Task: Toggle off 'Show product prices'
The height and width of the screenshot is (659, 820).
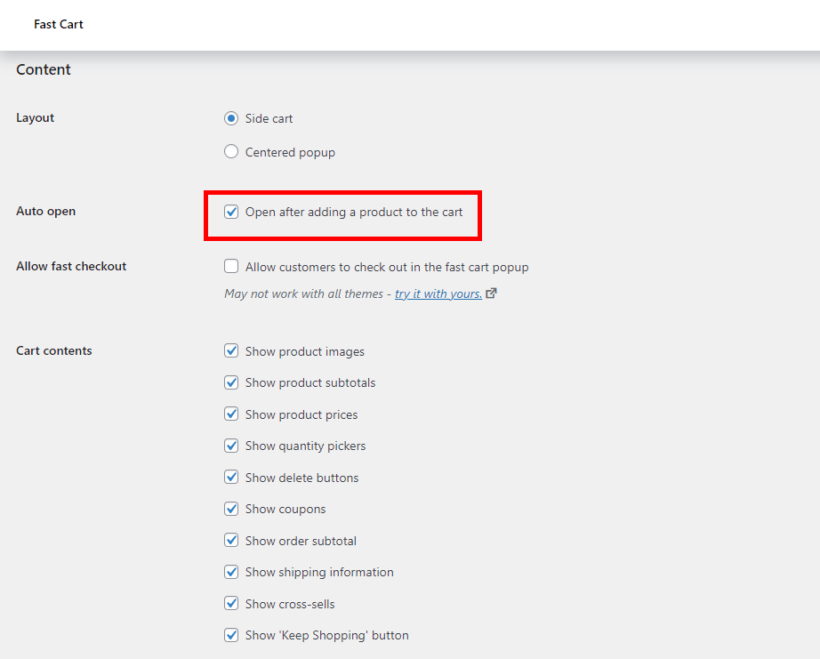Action: point(231,414)
